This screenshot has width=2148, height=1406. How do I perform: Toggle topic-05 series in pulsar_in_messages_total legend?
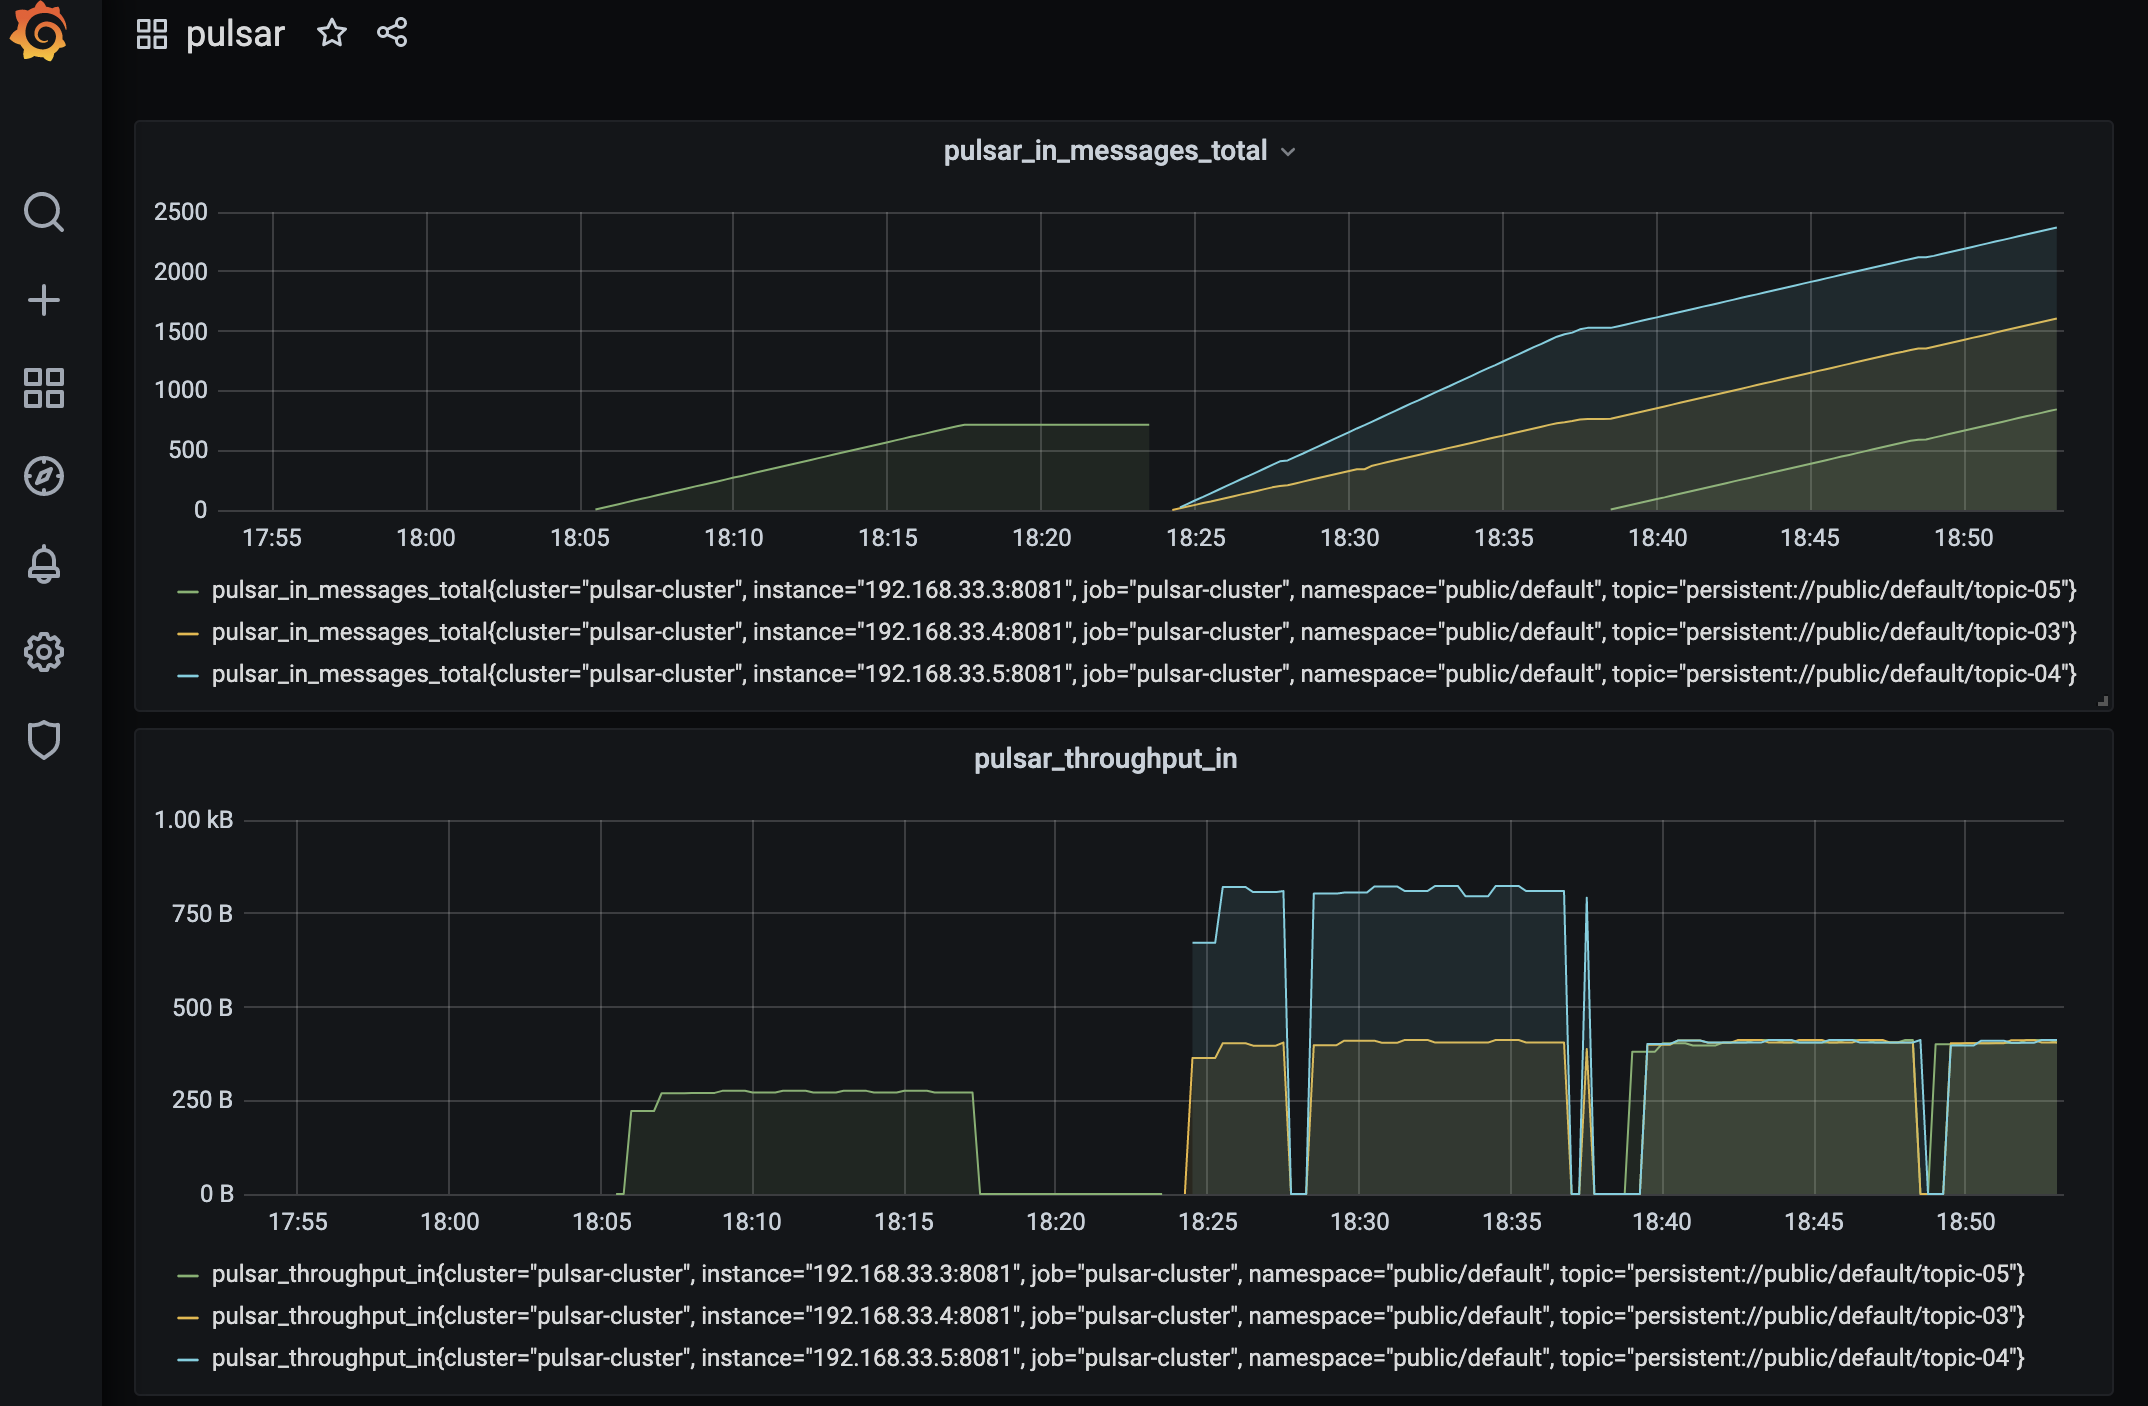(1144, 590)
